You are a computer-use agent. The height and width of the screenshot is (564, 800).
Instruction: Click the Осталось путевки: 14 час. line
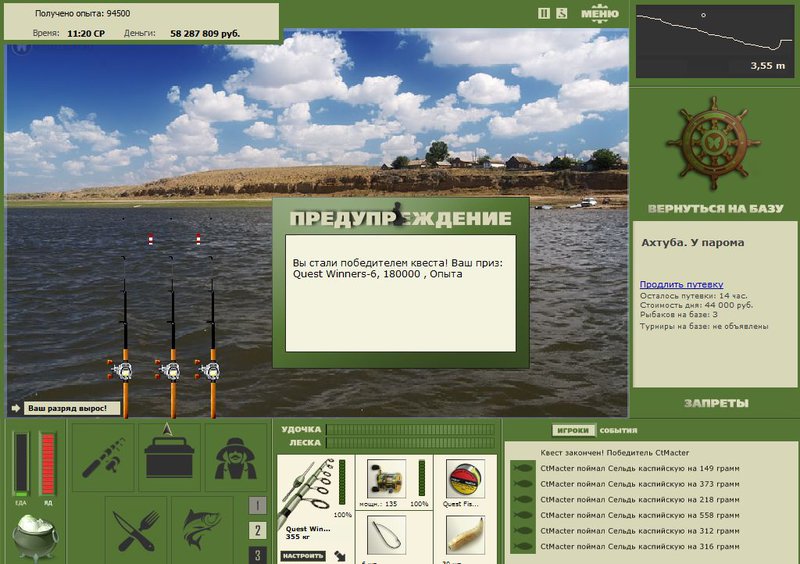(693, 296)
